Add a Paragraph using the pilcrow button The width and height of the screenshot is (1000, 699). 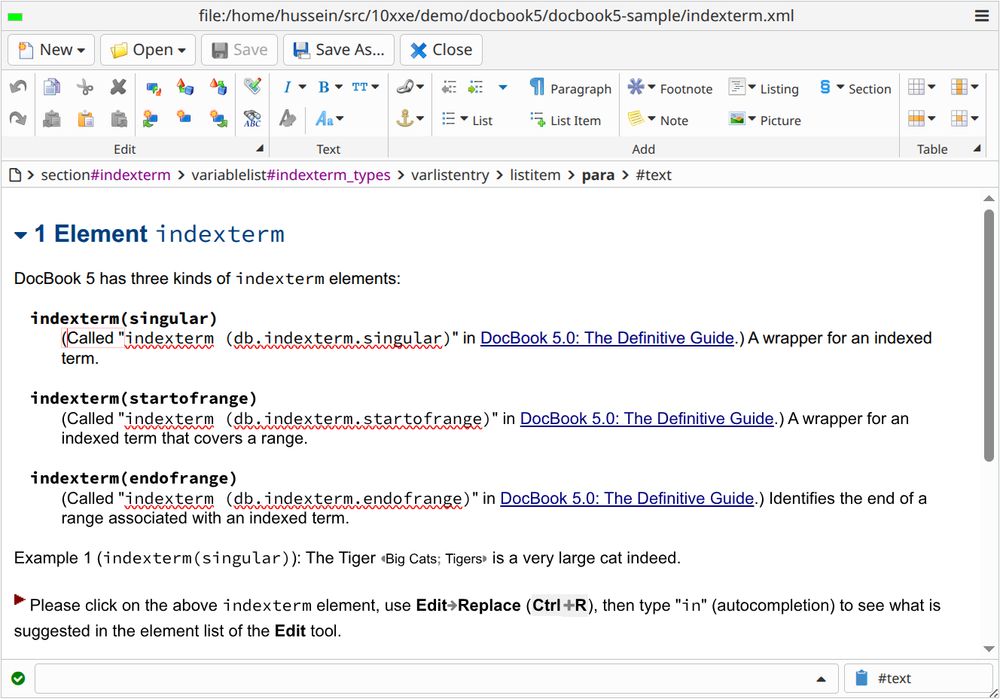click(x=570, y=88)
